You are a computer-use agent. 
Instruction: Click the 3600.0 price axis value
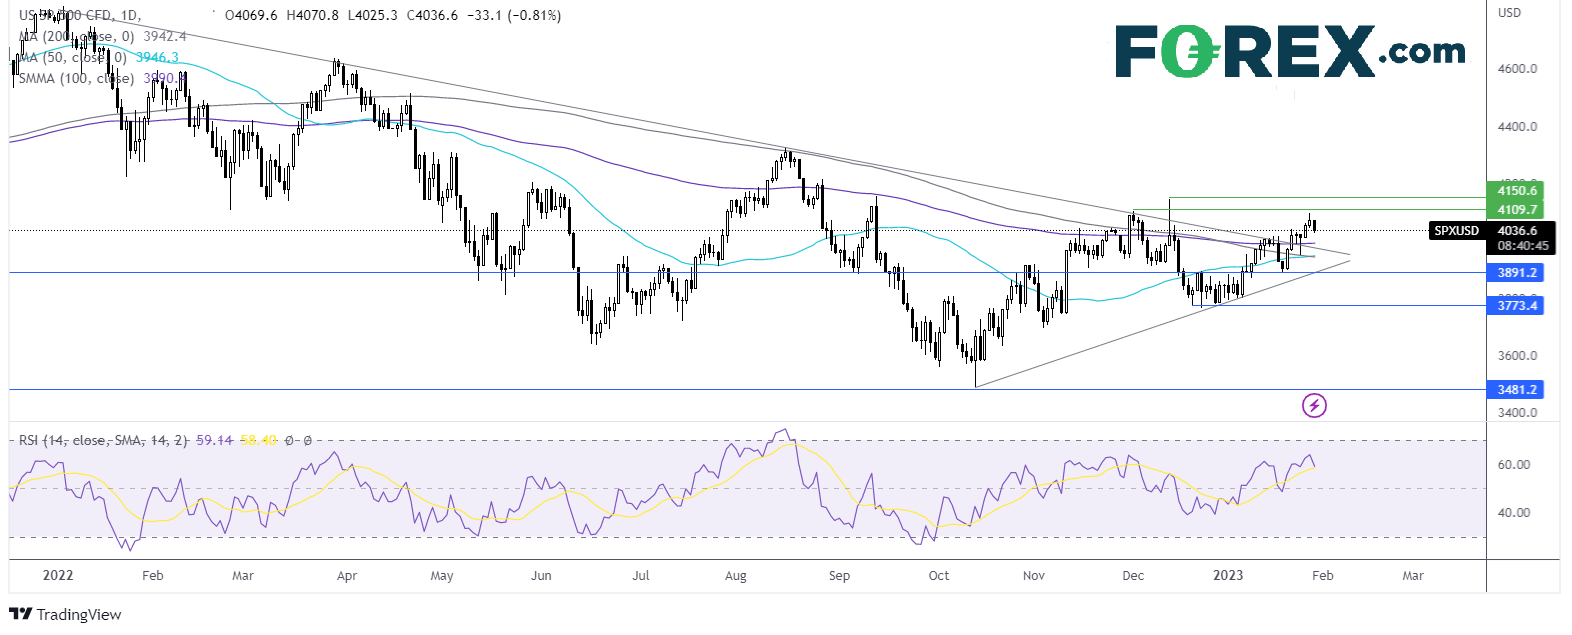pyautogui.click(x=1518, y=356)
